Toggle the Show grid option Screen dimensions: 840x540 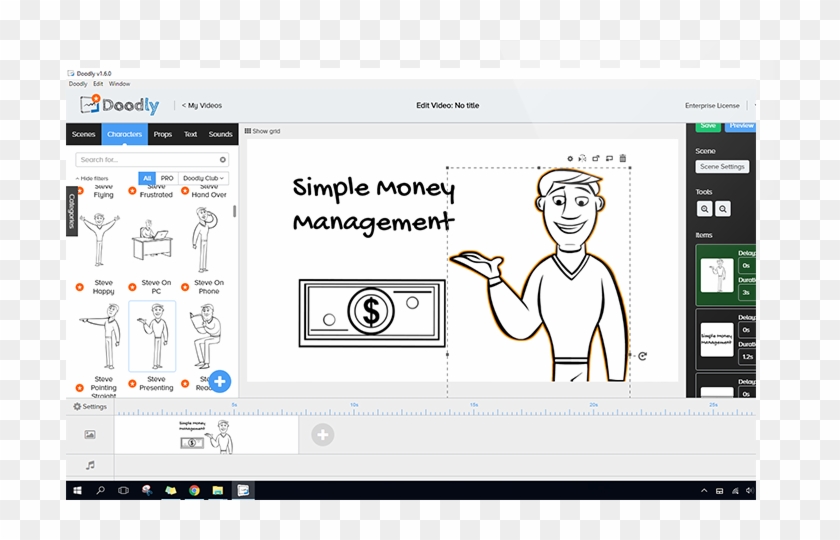click(x=262, y=131)
